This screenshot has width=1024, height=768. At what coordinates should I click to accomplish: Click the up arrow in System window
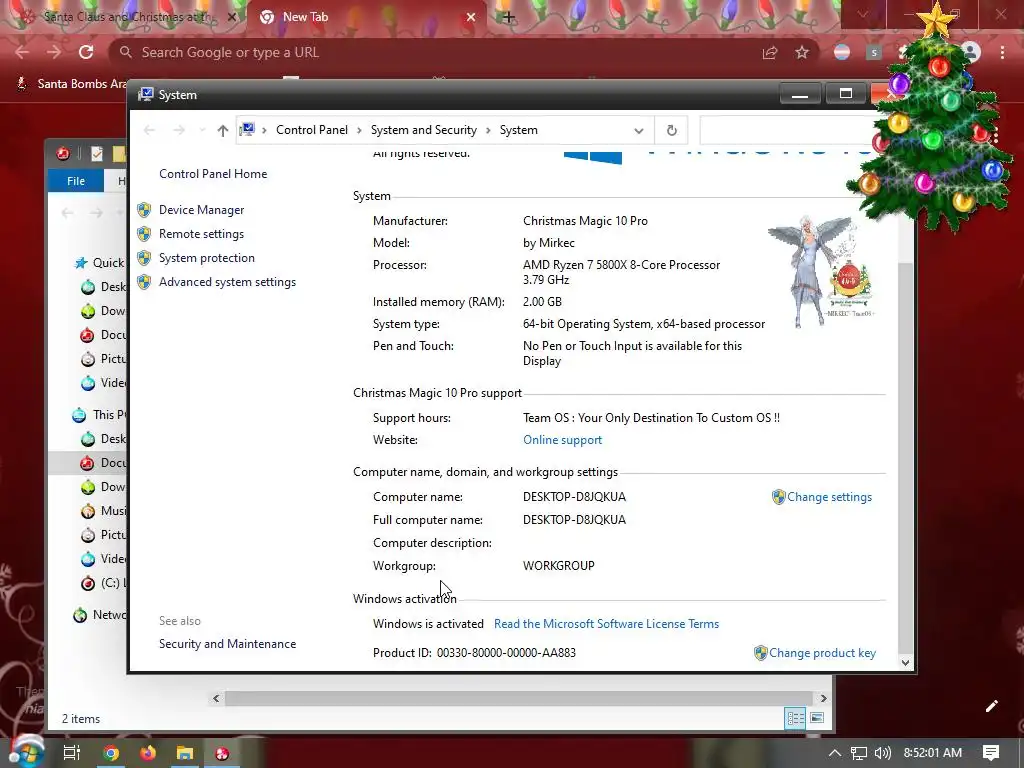(223, 131)
